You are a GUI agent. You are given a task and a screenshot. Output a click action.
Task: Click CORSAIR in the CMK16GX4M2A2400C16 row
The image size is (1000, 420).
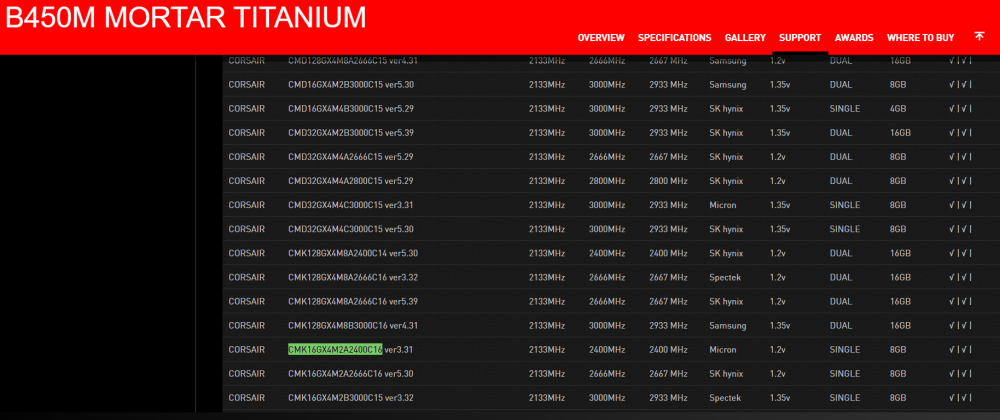coord(247,349)
